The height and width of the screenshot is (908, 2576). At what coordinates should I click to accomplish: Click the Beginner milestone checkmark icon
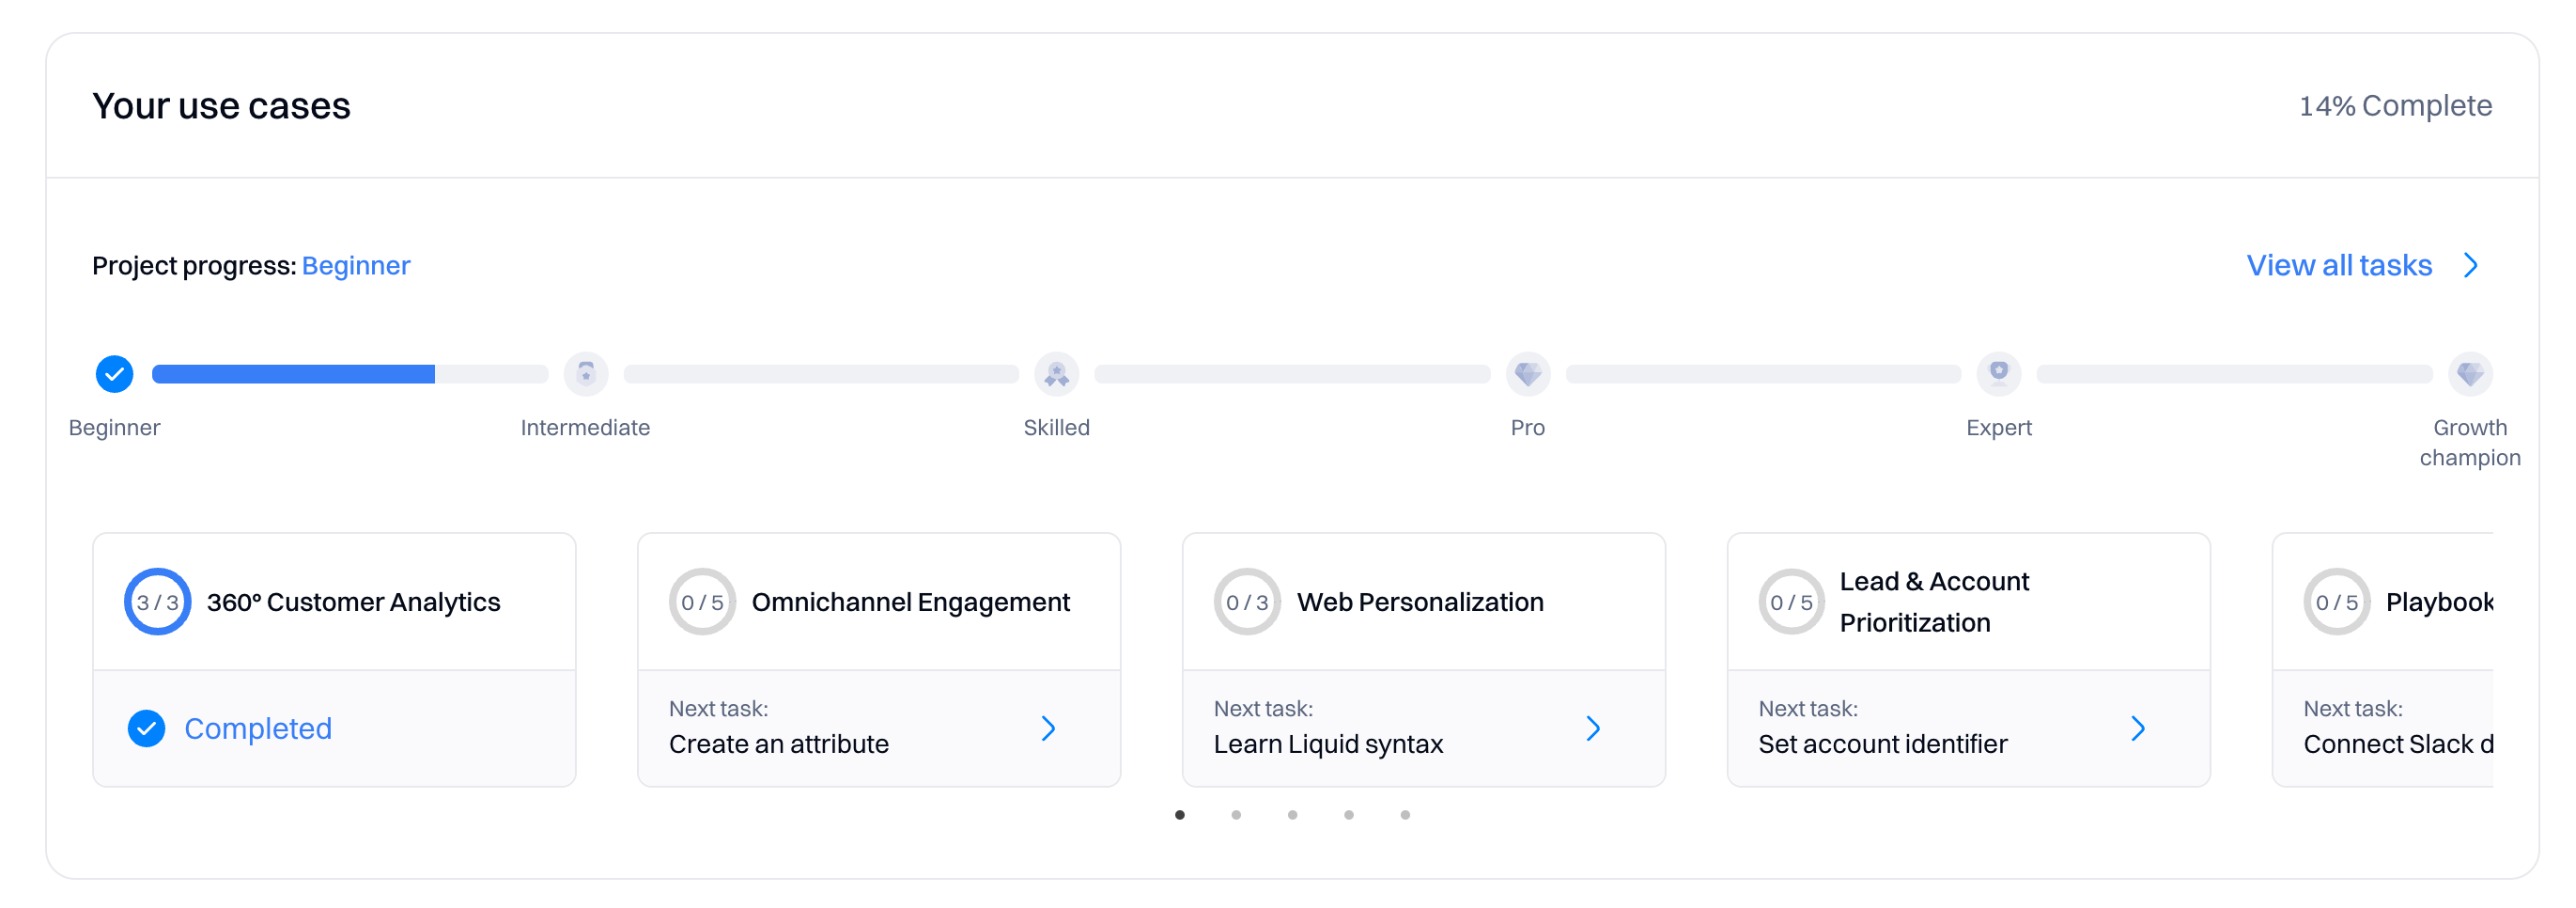coord(114,374)
